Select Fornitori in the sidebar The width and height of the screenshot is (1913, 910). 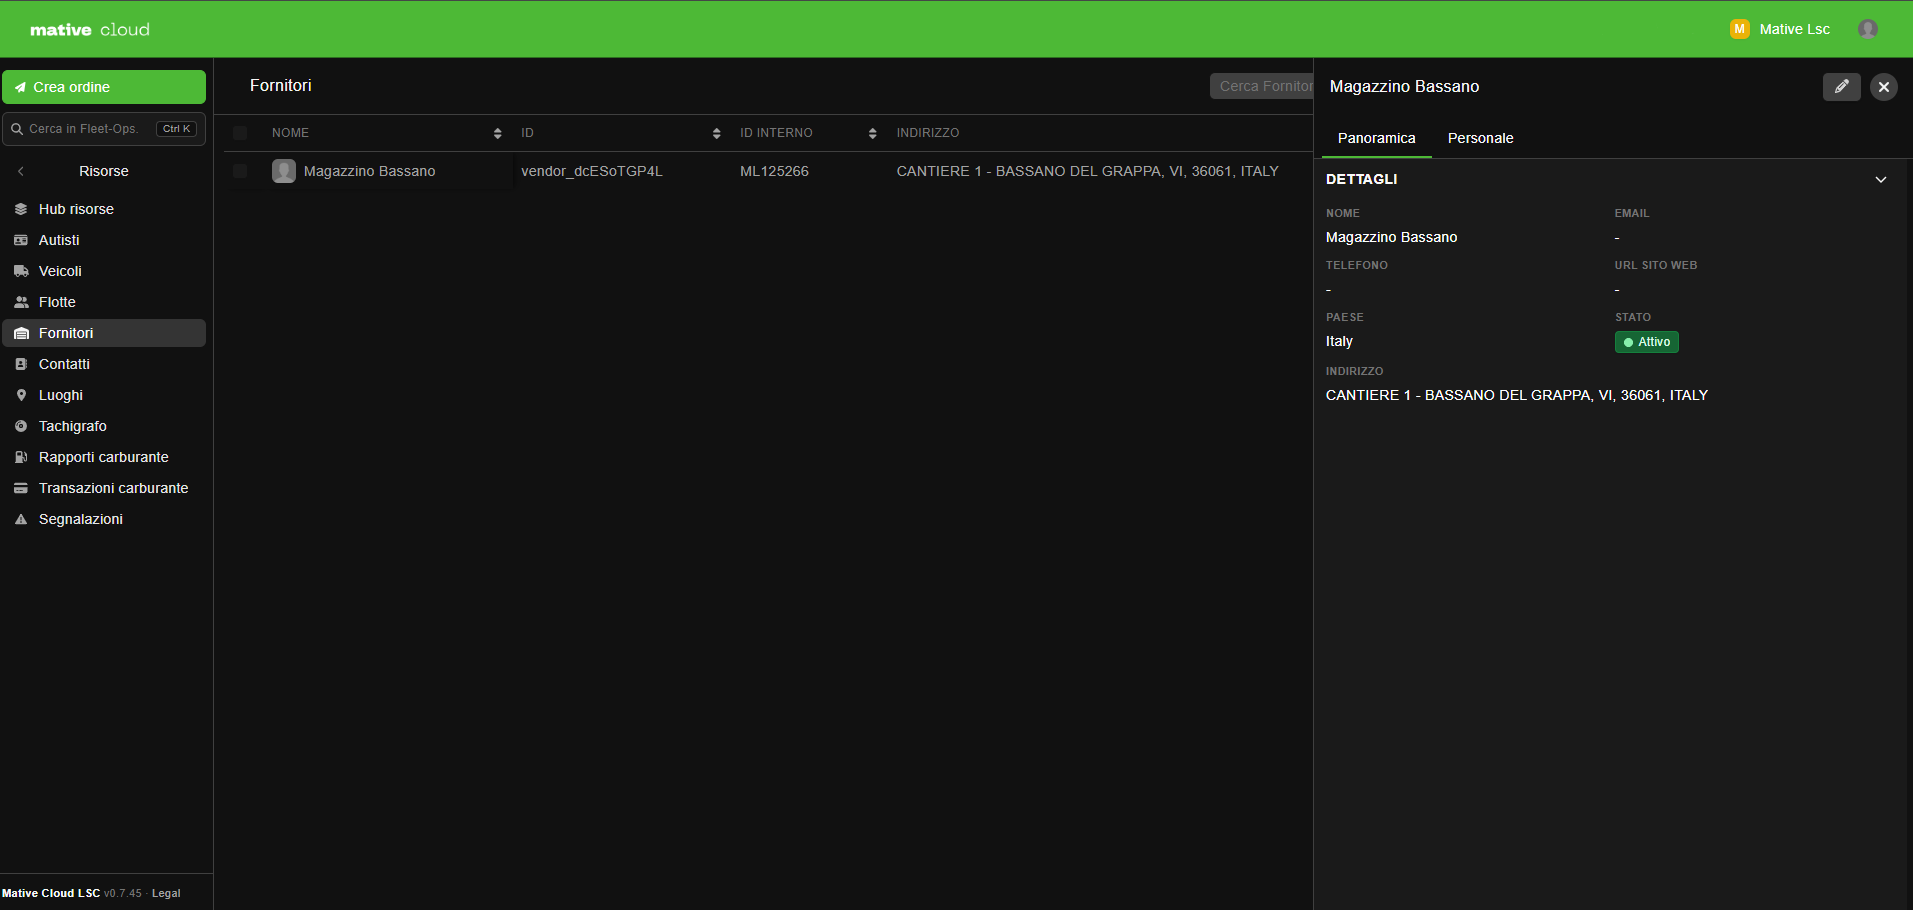[104, 333]
